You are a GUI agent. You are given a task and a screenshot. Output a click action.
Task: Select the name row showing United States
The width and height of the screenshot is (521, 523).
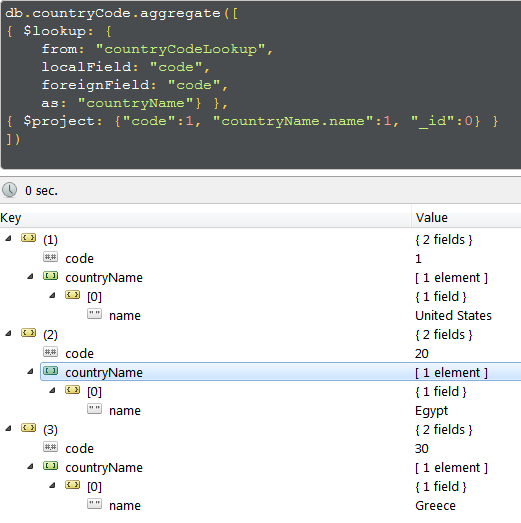tap(260, 315)
